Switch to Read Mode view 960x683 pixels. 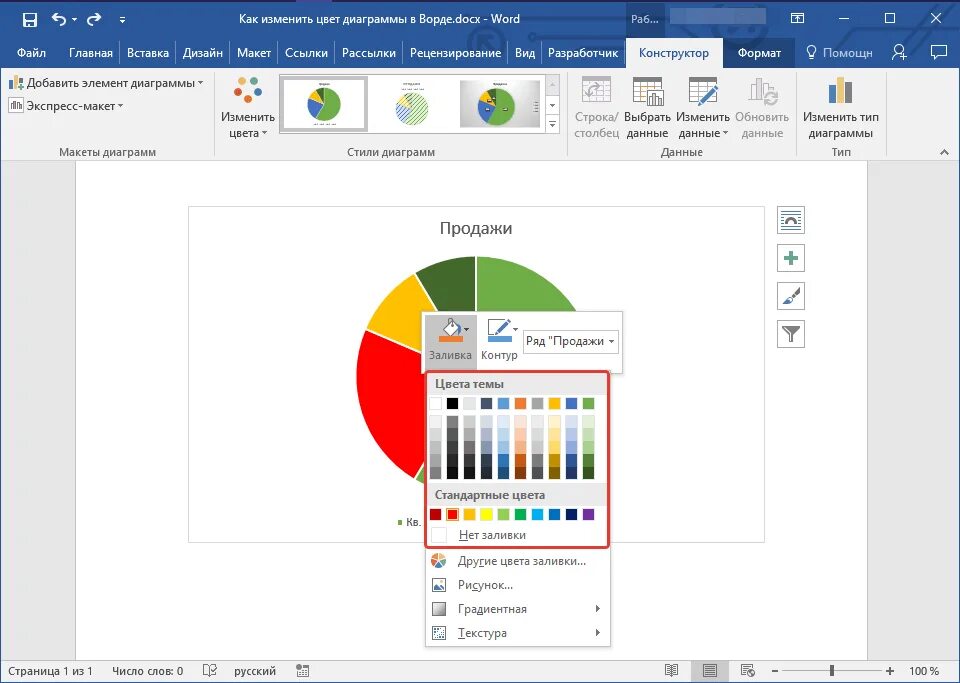[672, 671]
